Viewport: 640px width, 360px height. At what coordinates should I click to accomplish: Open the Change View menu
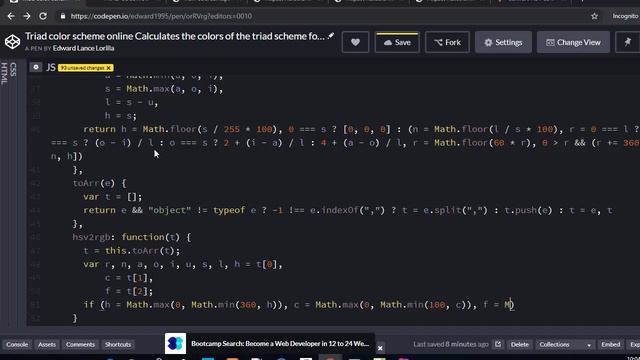[x=573, y=42]
